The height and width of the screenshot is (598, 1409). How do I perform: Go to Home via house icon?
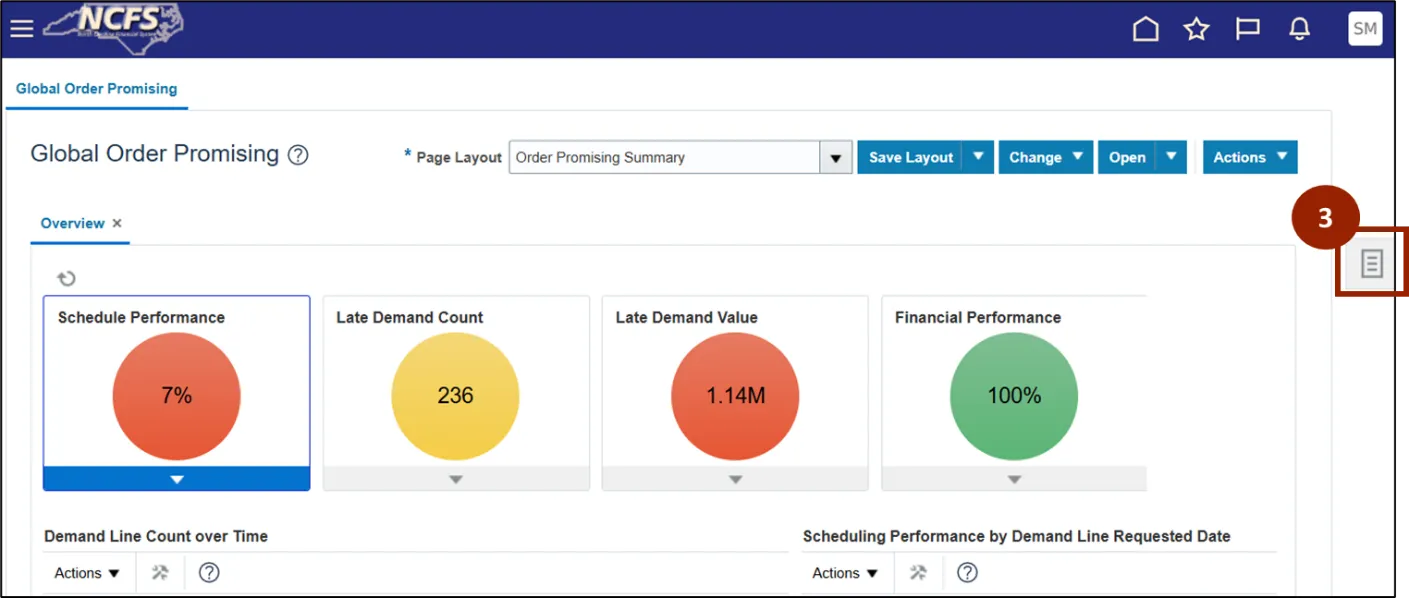1145,30
